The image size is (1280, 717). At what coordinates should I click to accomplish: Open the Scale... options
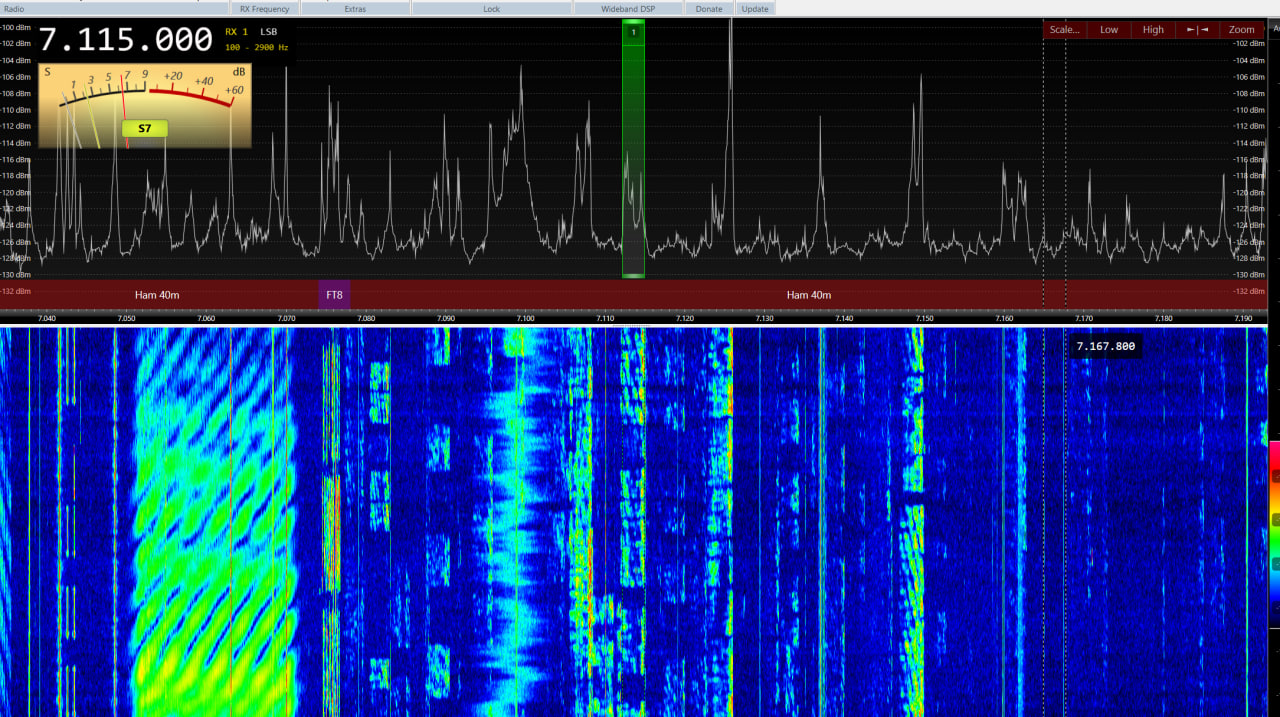point(1064,30)
